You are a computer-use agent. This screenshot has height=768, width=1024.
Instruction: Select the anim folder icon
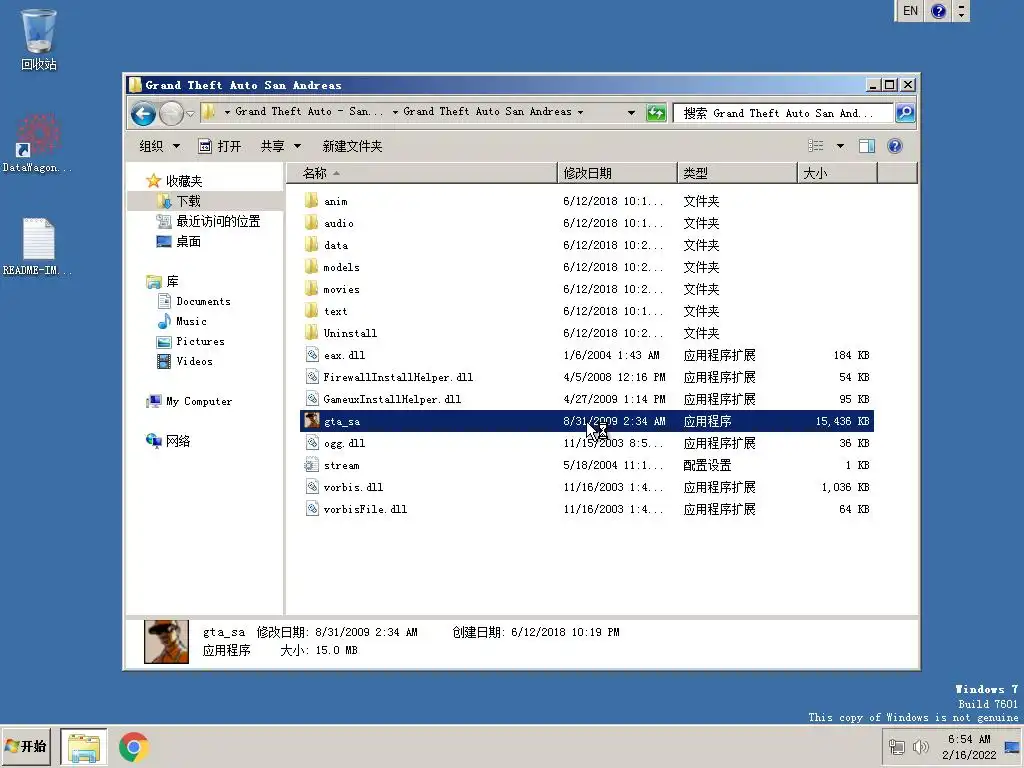pos(312,201)
